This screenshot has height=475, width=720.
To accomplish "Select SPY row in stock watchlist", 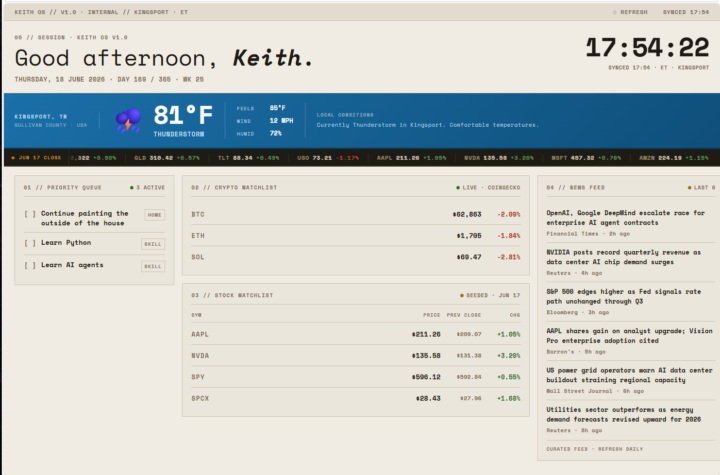I will click(x=356, y=377).
